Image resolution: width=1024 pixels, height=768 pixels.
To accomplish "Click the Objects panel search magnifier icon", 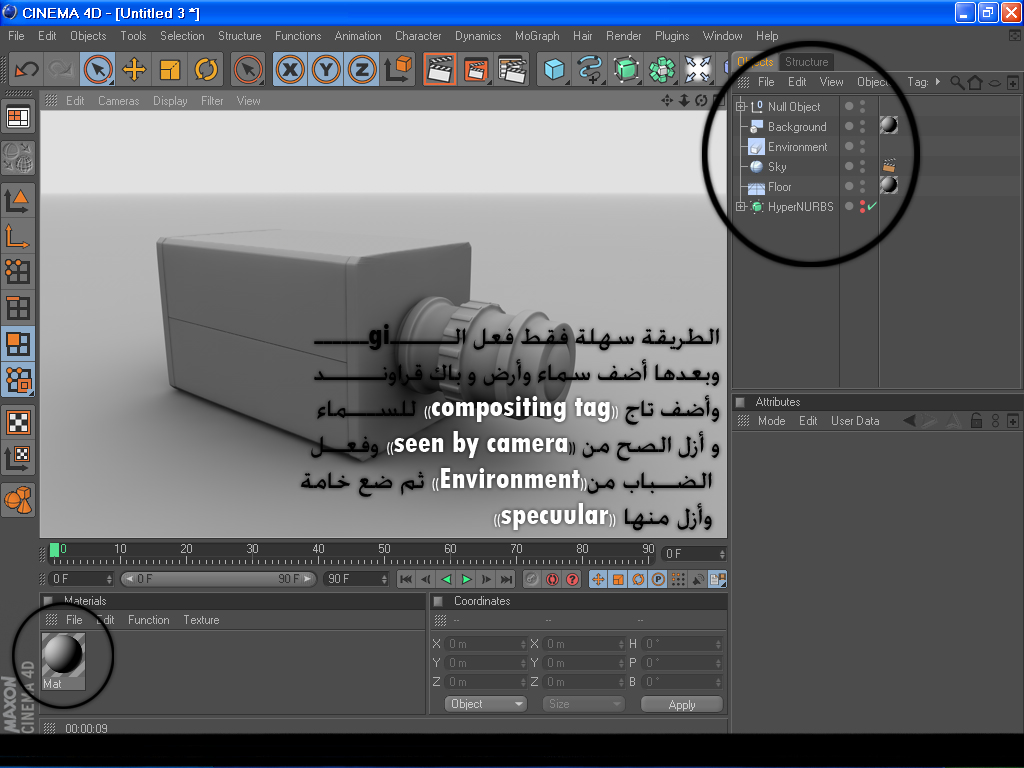I will coord(957,82).
